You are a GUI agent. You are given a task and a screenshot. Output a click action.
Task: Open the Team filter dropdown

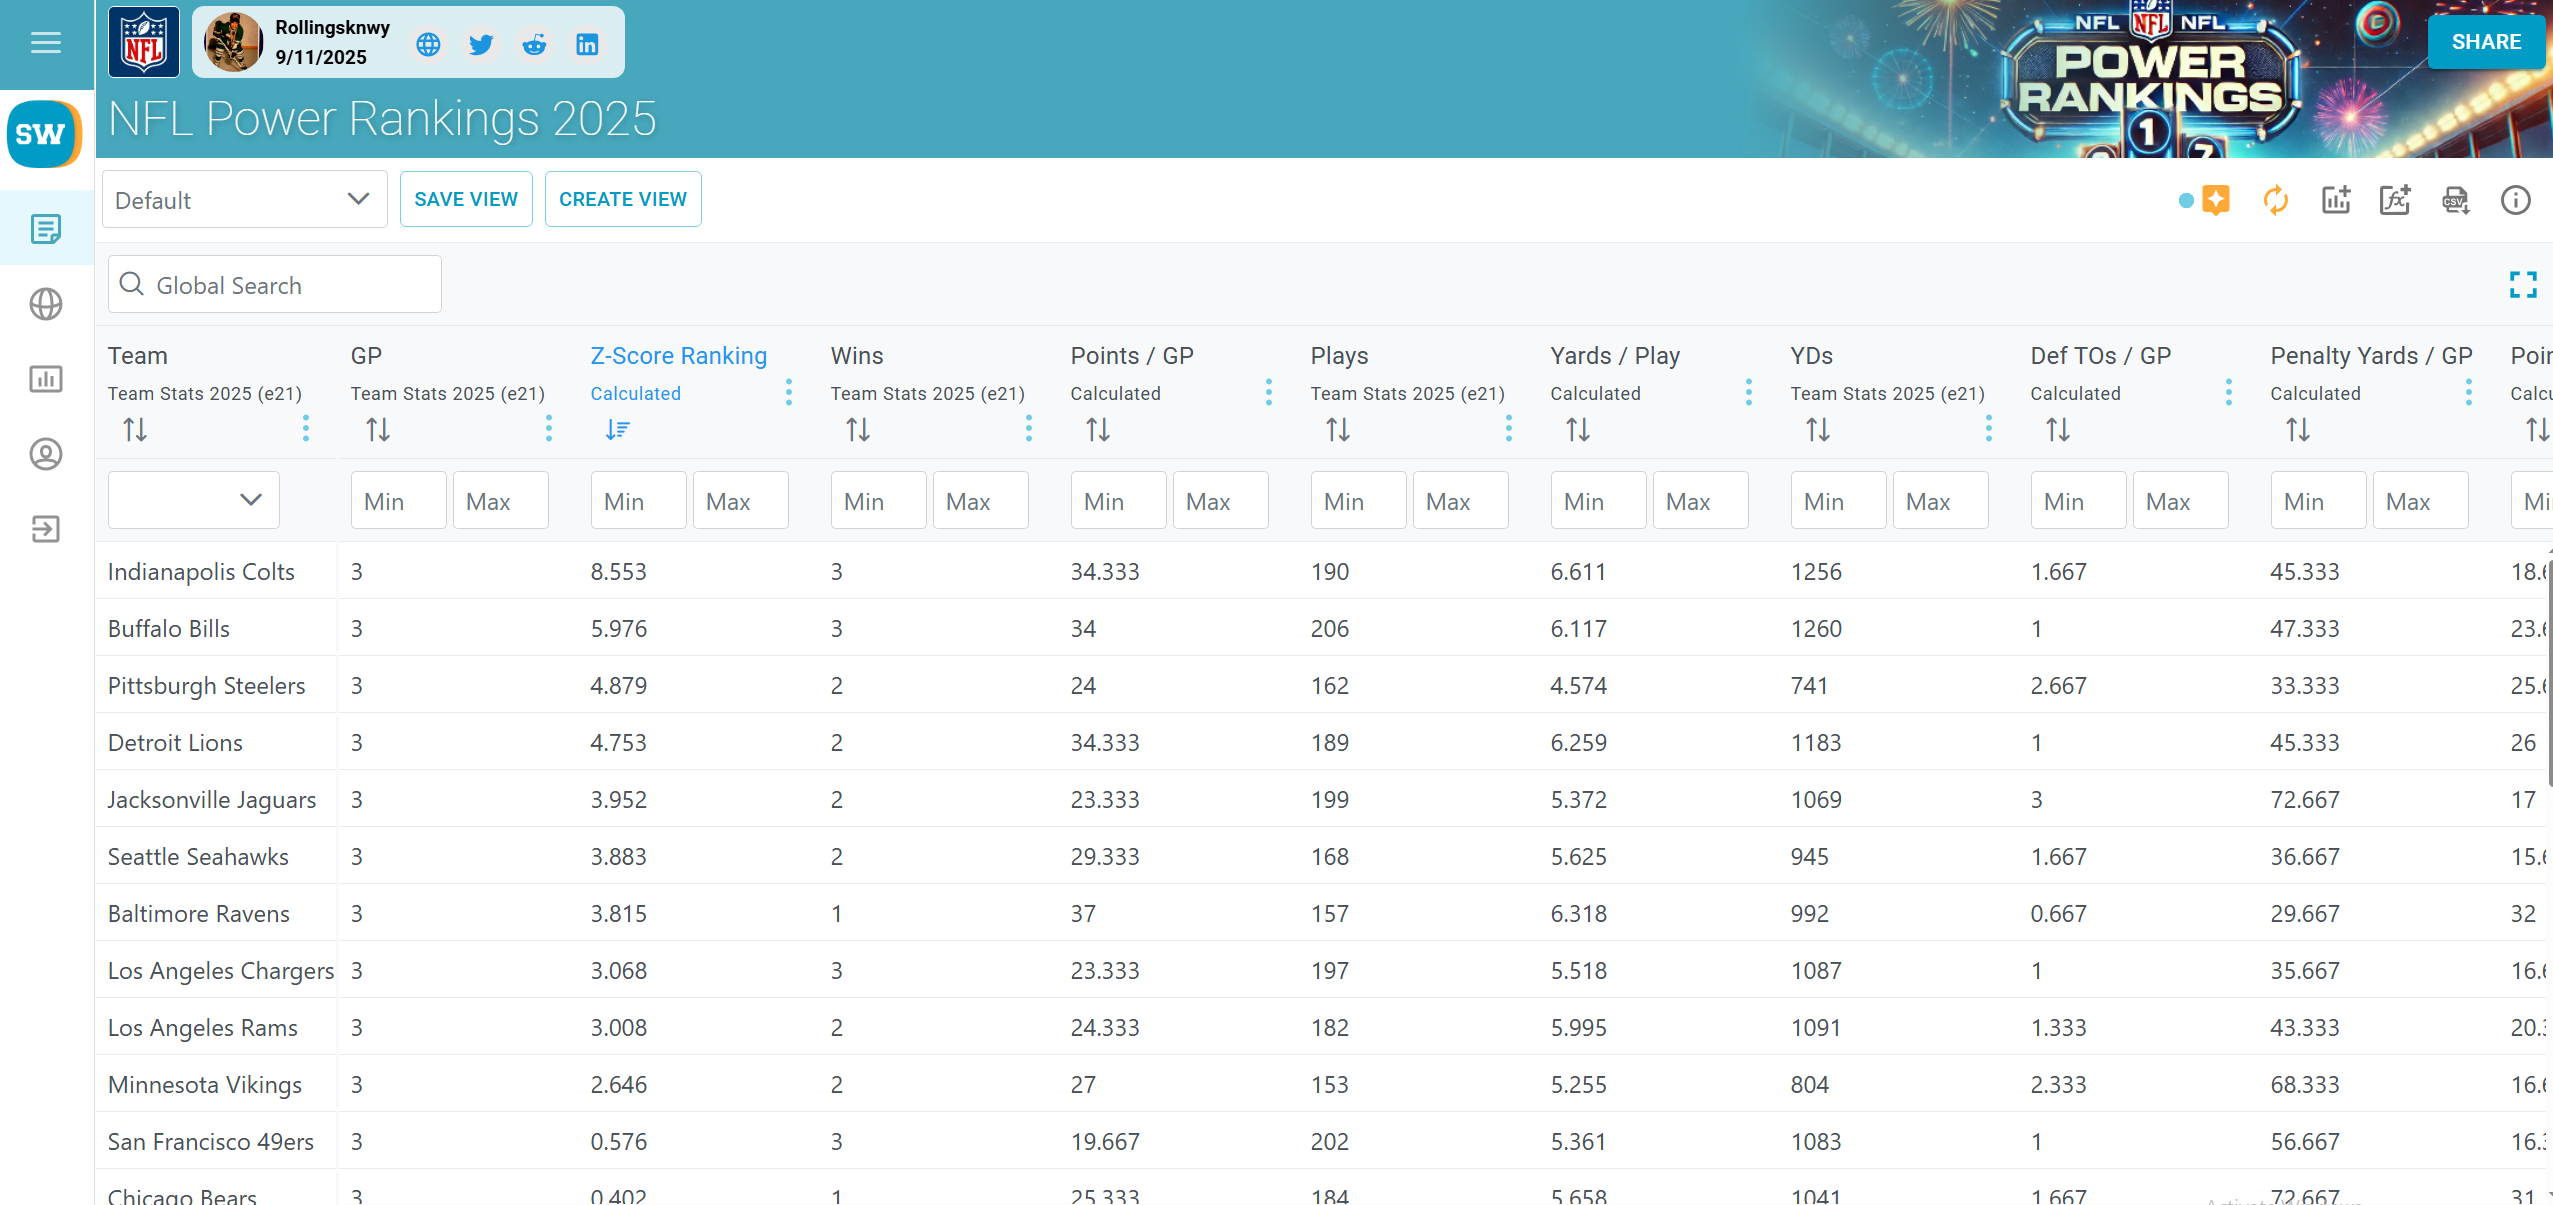[194, 500]
